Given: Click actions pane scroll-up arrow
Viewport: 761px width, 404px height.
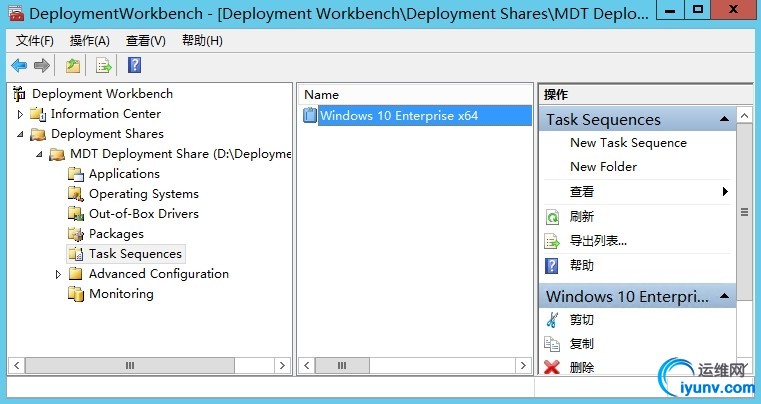Looking at the screenshot, I should (744, 116).
